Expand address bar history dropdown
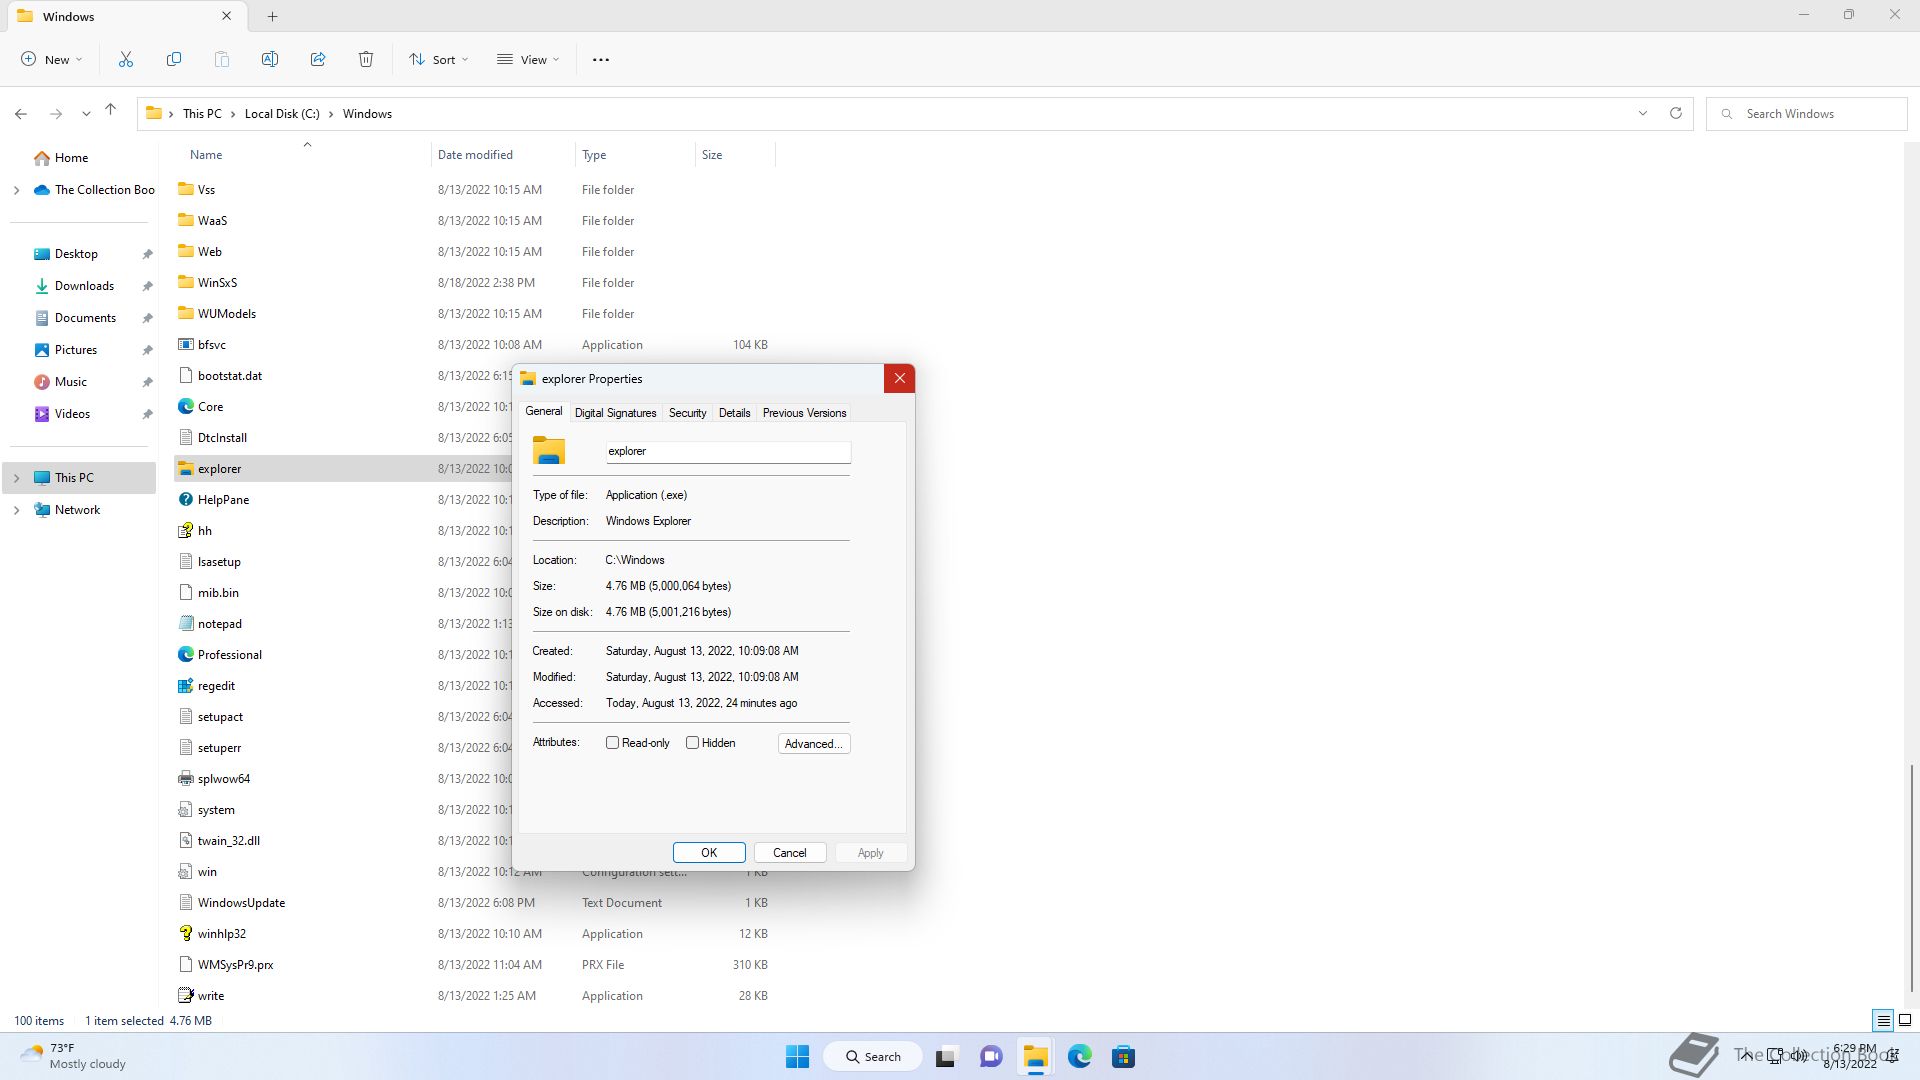Screen dimensions: 1920x1080 [x=1642, y=113]
